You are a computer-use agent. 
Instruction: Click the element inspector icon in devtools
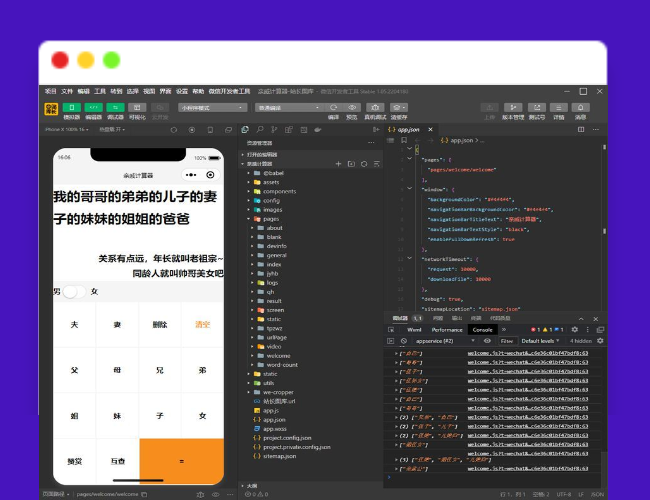(391, 329)
